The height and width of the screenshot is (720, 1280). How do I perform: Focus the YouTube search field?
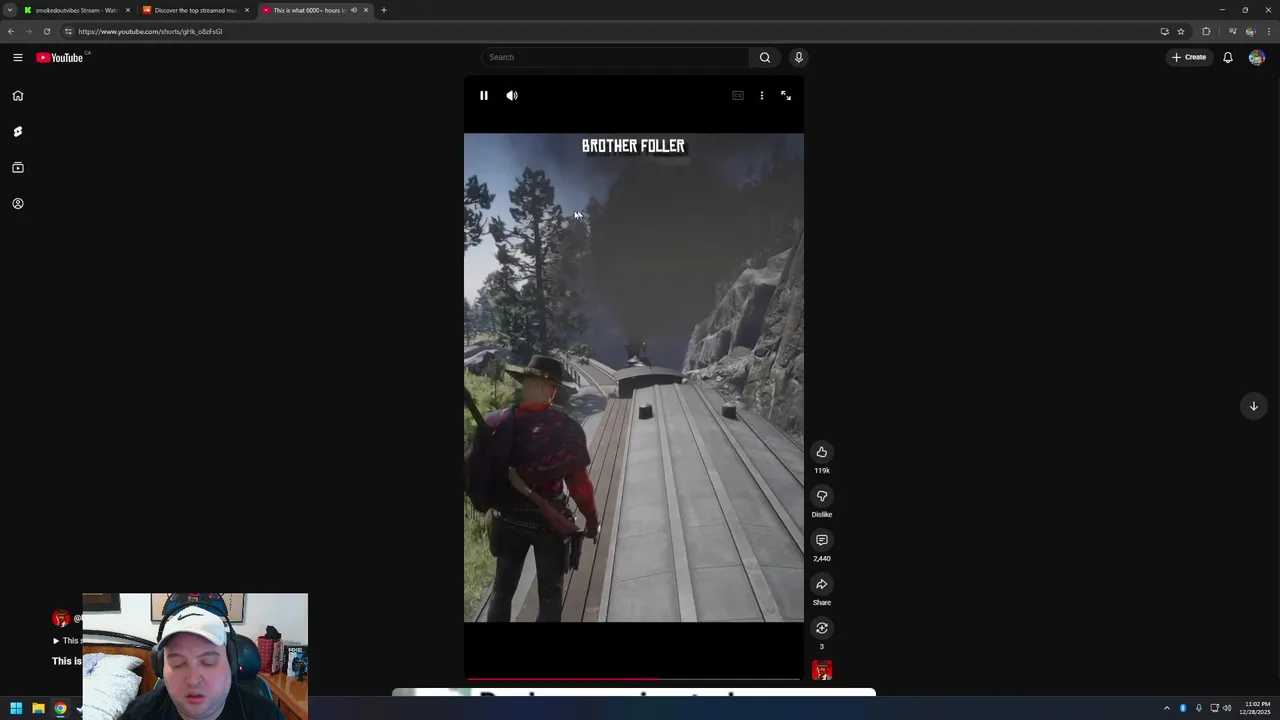[x=615, y=57]
